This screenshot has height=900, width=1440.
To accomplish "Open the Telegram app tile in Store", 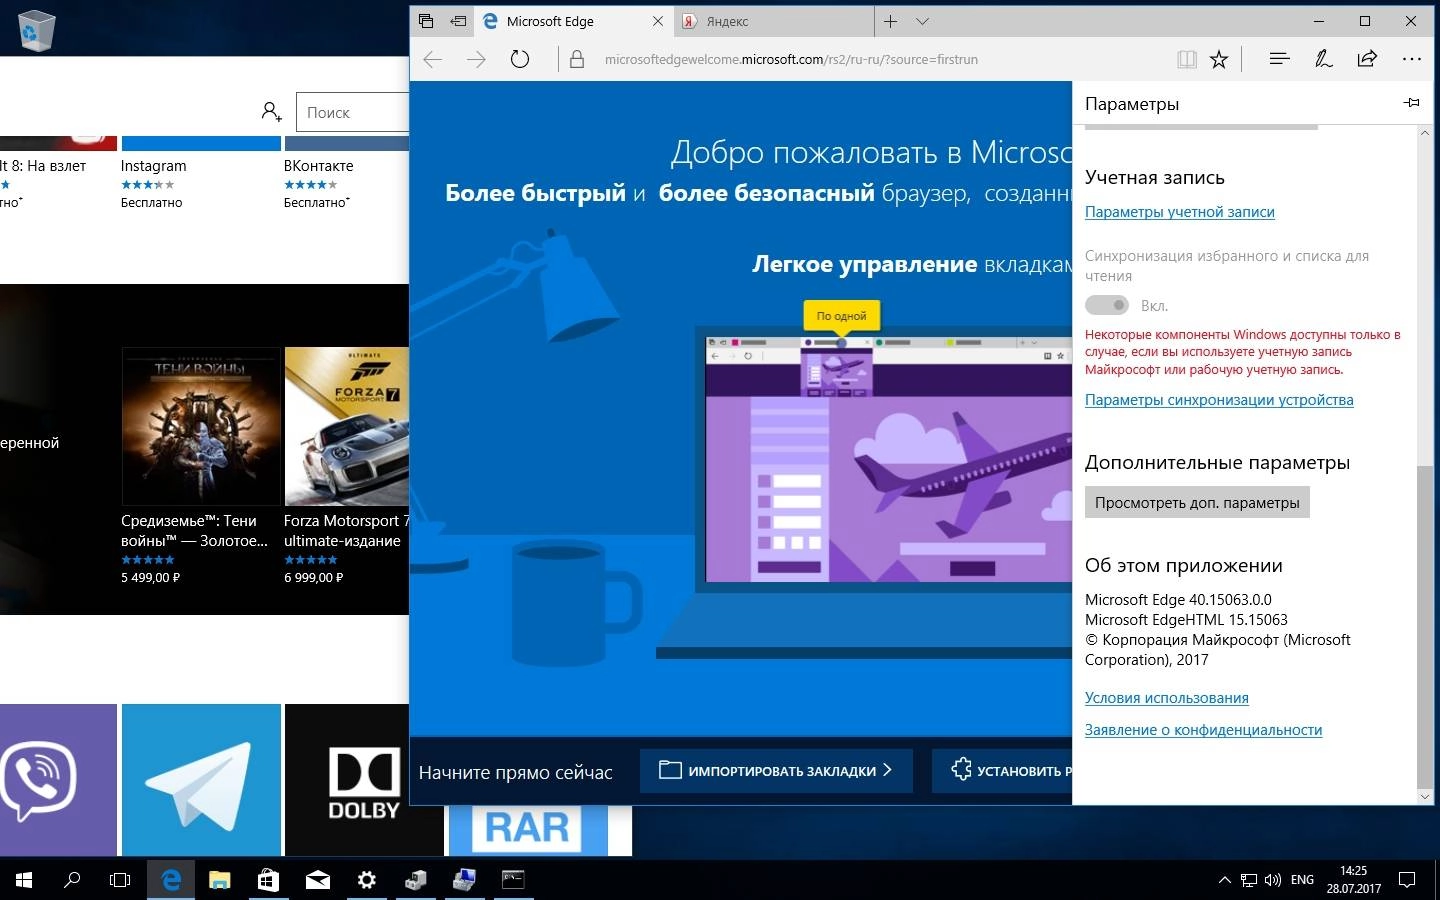I will [201, 780].
